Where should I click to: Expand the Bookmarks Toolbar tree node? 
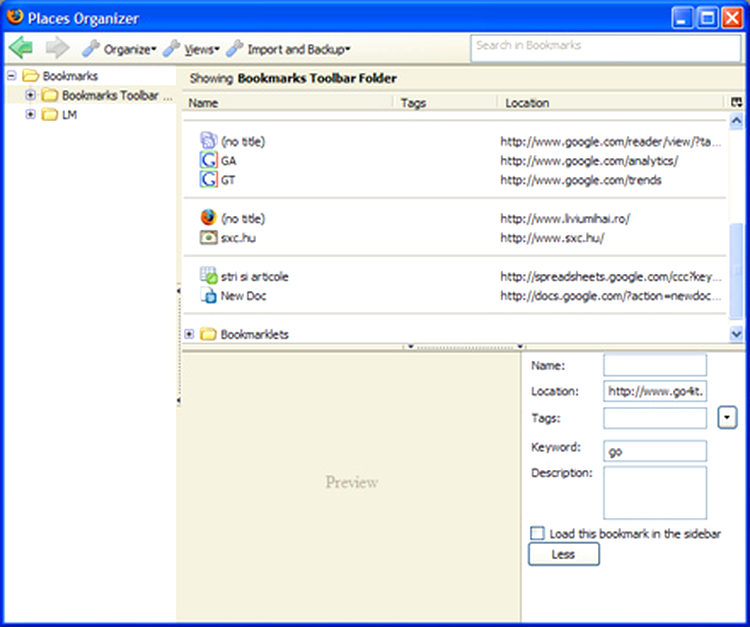pyautogui.click(x=31, y=95)
